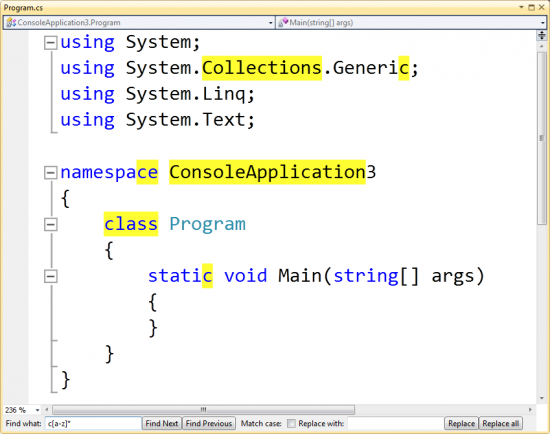Click the Find Next button
This screenshot has height=434, width=550.
pyautogui.click(x=162, y=423)
